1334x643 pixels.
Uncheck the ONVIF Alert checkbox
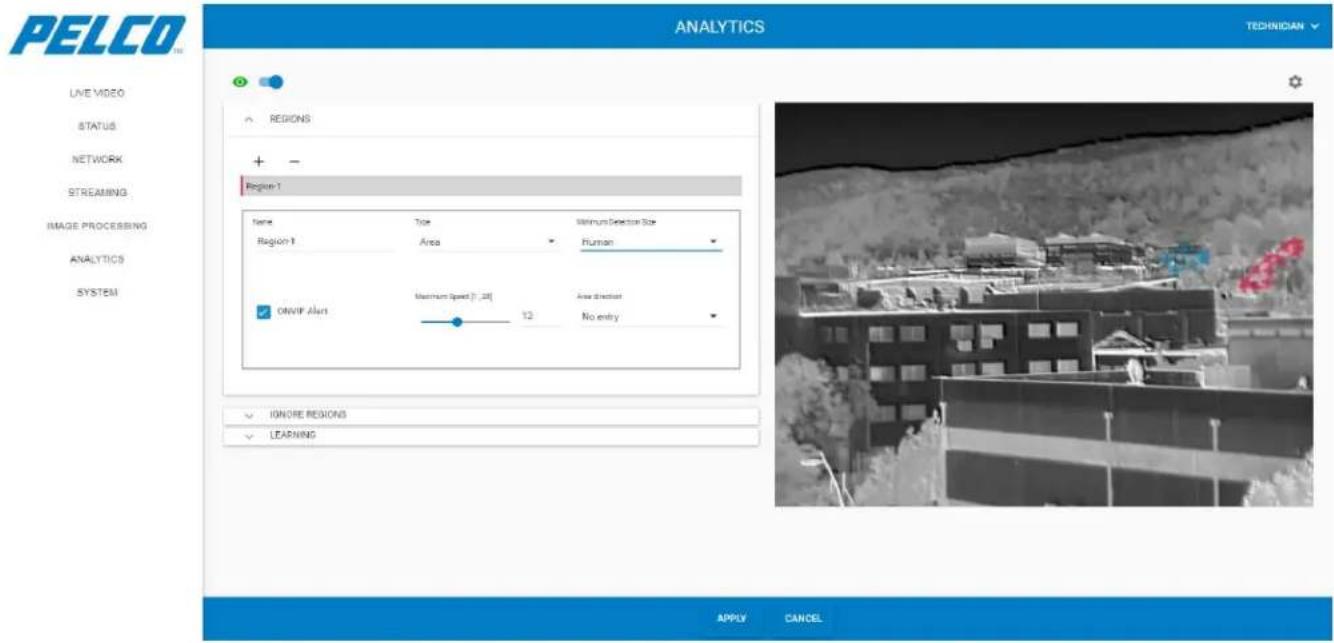[263, 312]
